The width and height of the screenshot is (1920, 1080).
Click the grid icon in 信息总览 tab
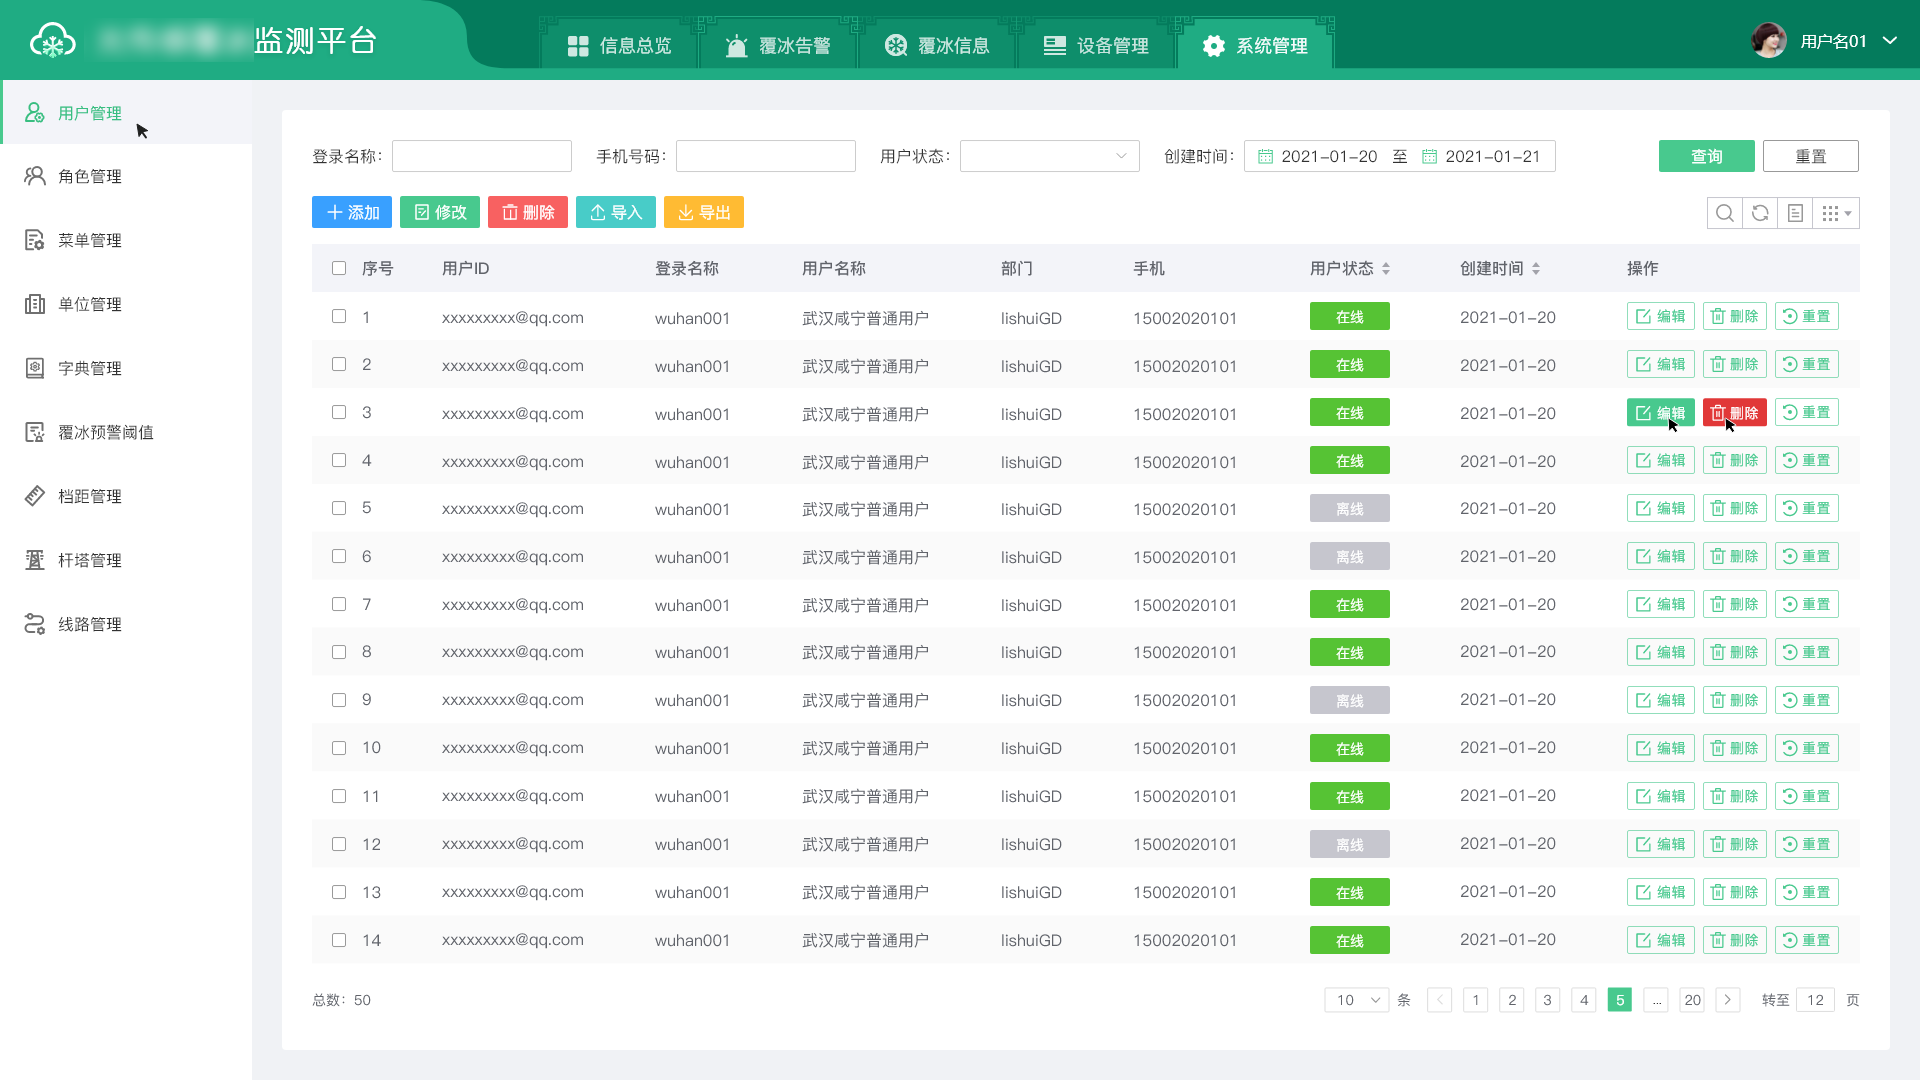tap(578, 46)
